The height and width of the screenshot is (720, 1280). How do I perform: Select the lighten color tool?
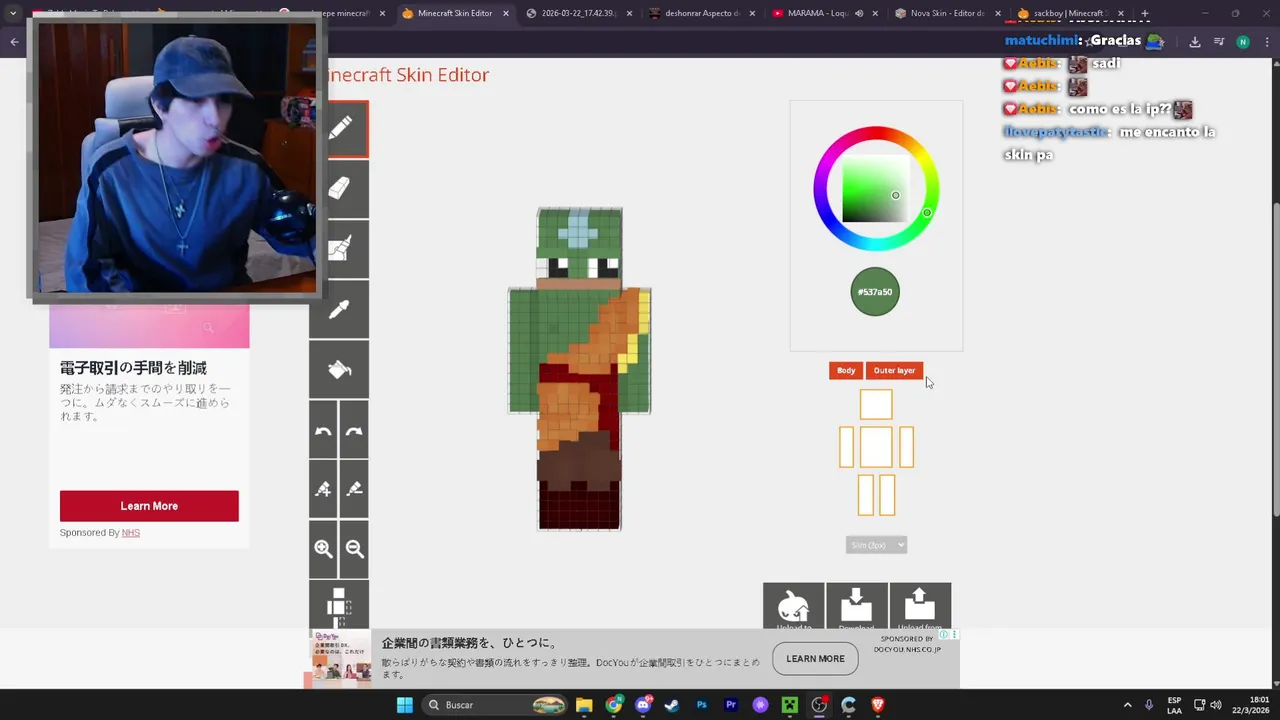pyautogui.click(x=323, y=489)
